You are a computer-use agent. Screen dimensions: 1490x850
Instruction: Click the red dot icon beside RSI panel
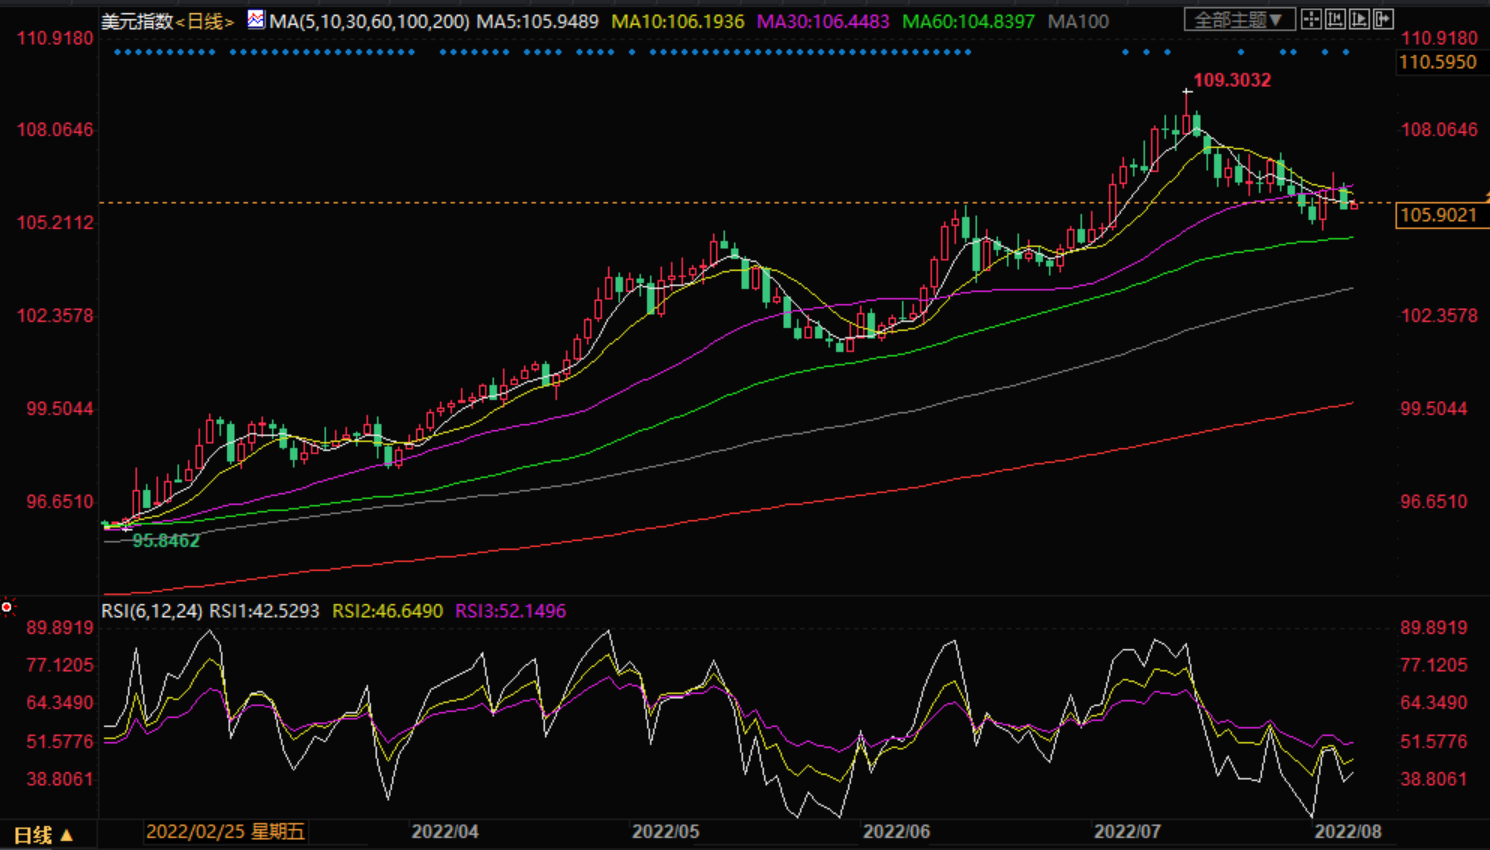point(7,607)
